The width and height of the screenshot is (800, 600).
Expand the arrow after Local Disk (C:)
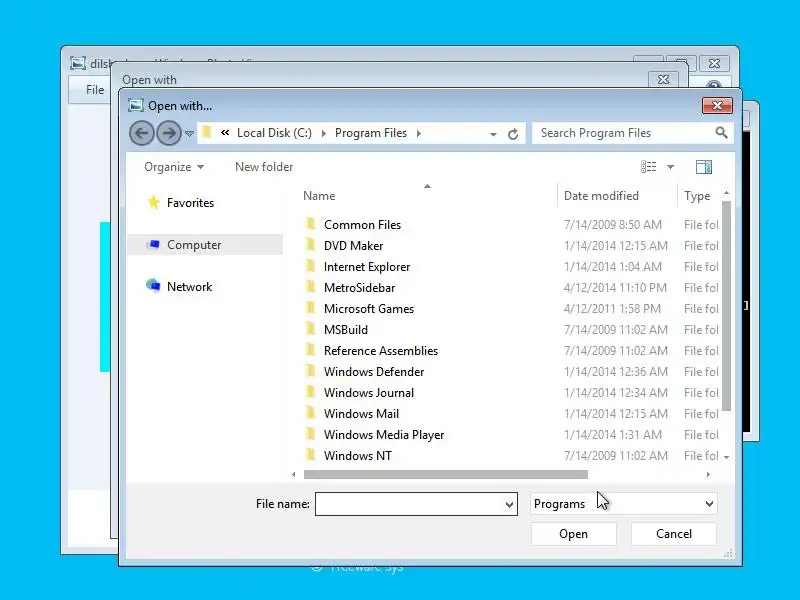click(323, 133)
